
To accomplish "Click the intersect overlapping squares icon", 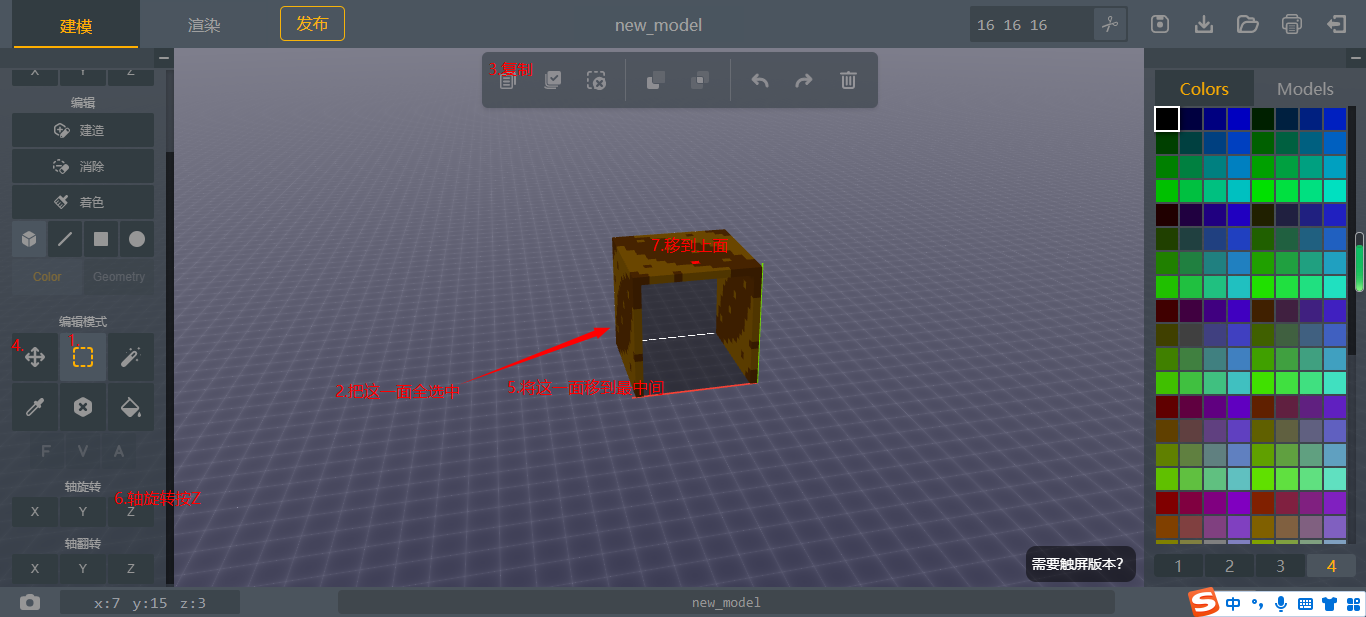I will (701, 81).
